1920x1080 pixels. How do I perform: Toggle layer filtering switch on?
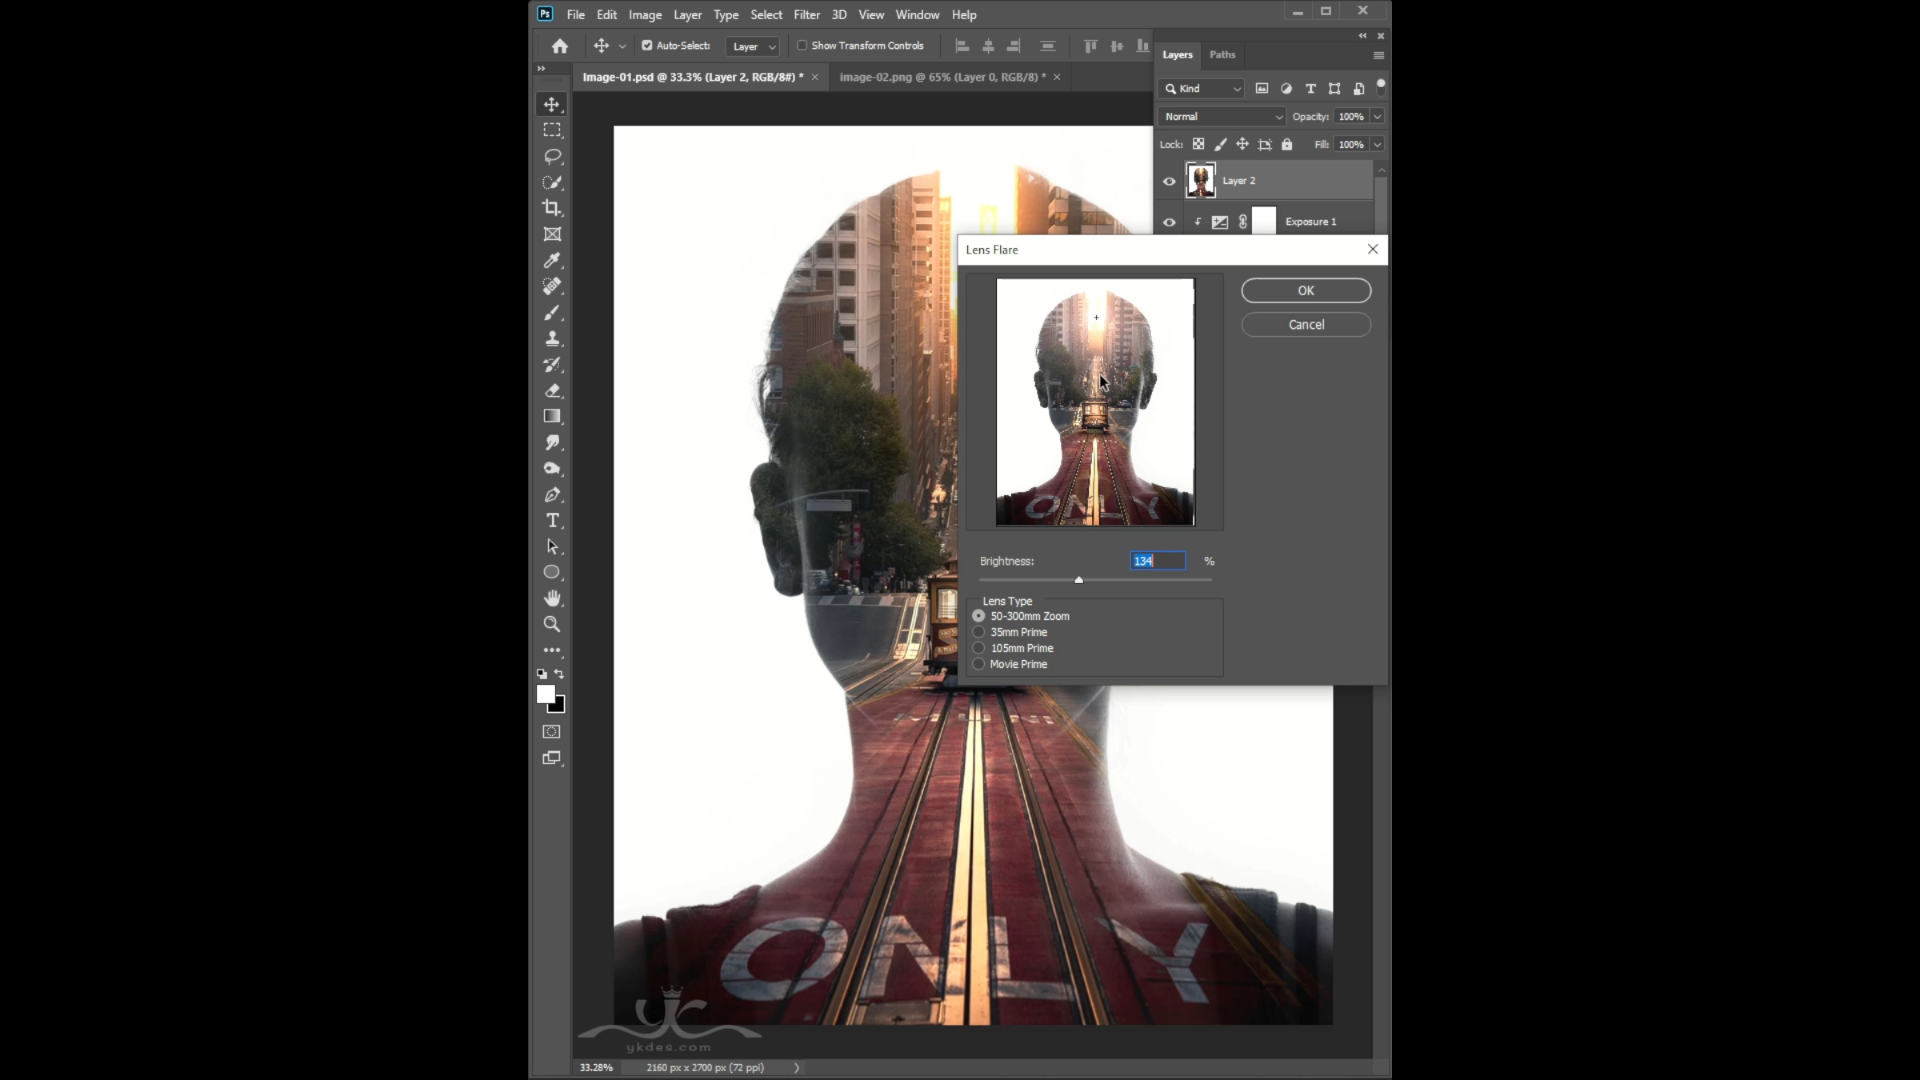pyautogui.click(x=1381, y=87)
